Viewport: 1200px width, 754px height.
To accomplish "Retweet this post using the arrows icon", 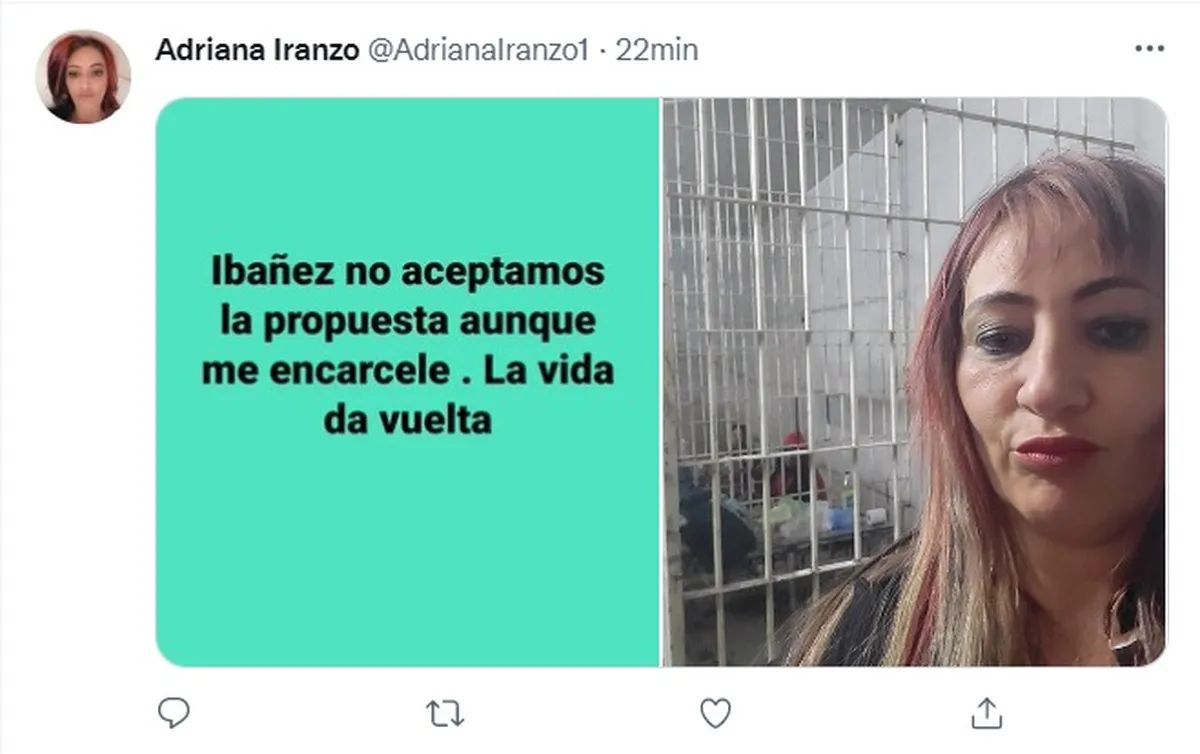I will coord(444,713).
